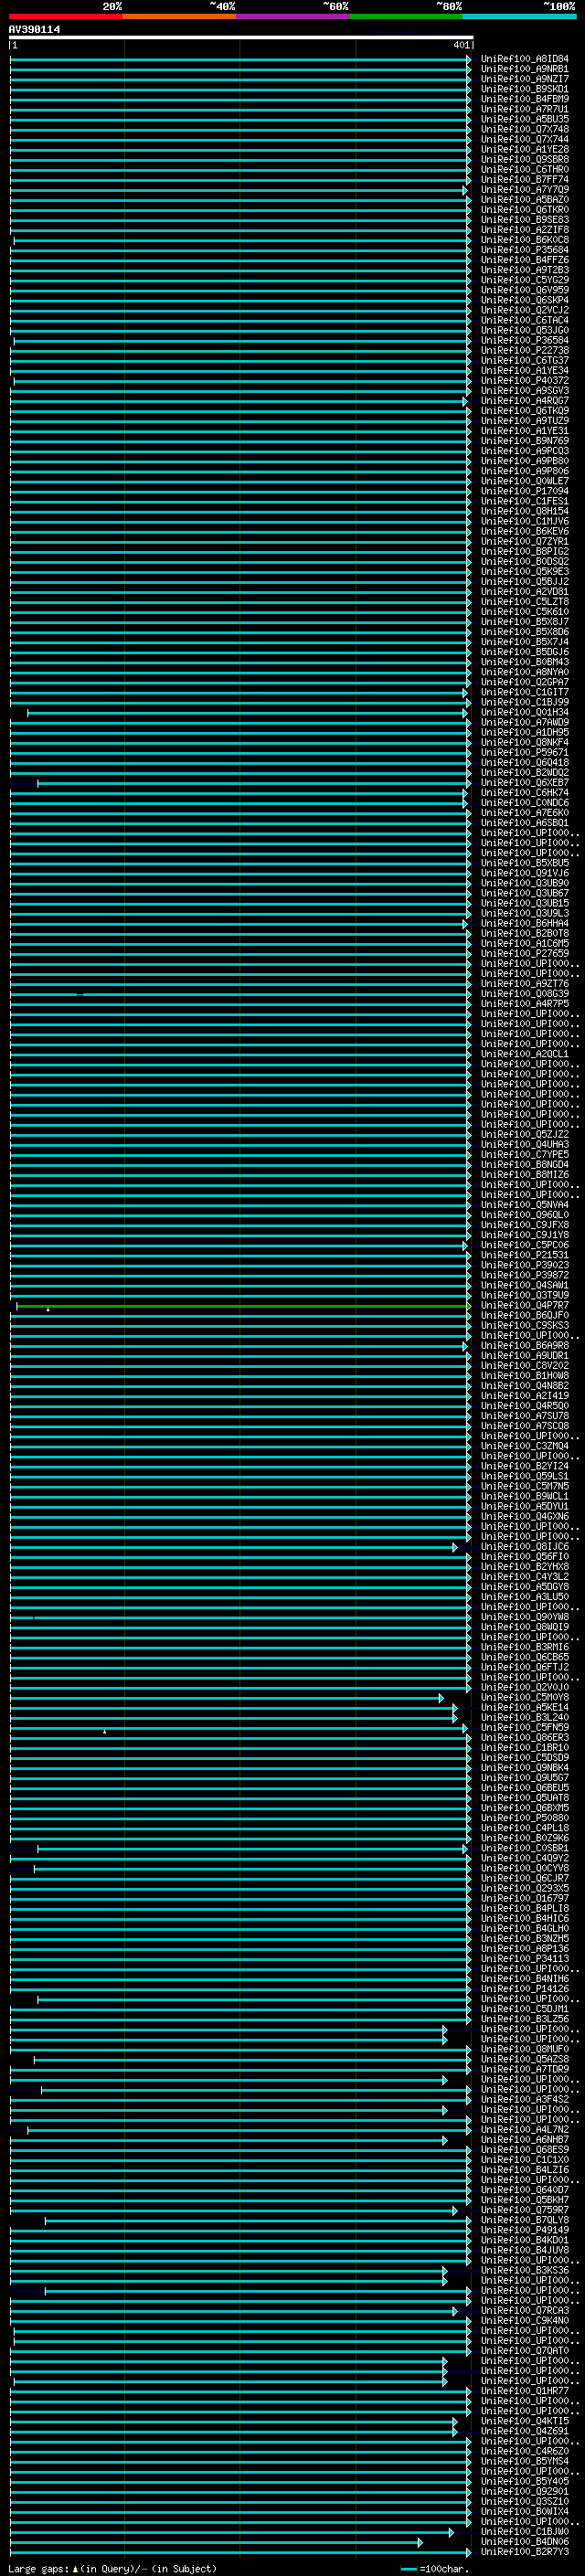Screen dimensions: 585x2576
Task: Select hit UniRef100_P22738
Action: [524, 351]
